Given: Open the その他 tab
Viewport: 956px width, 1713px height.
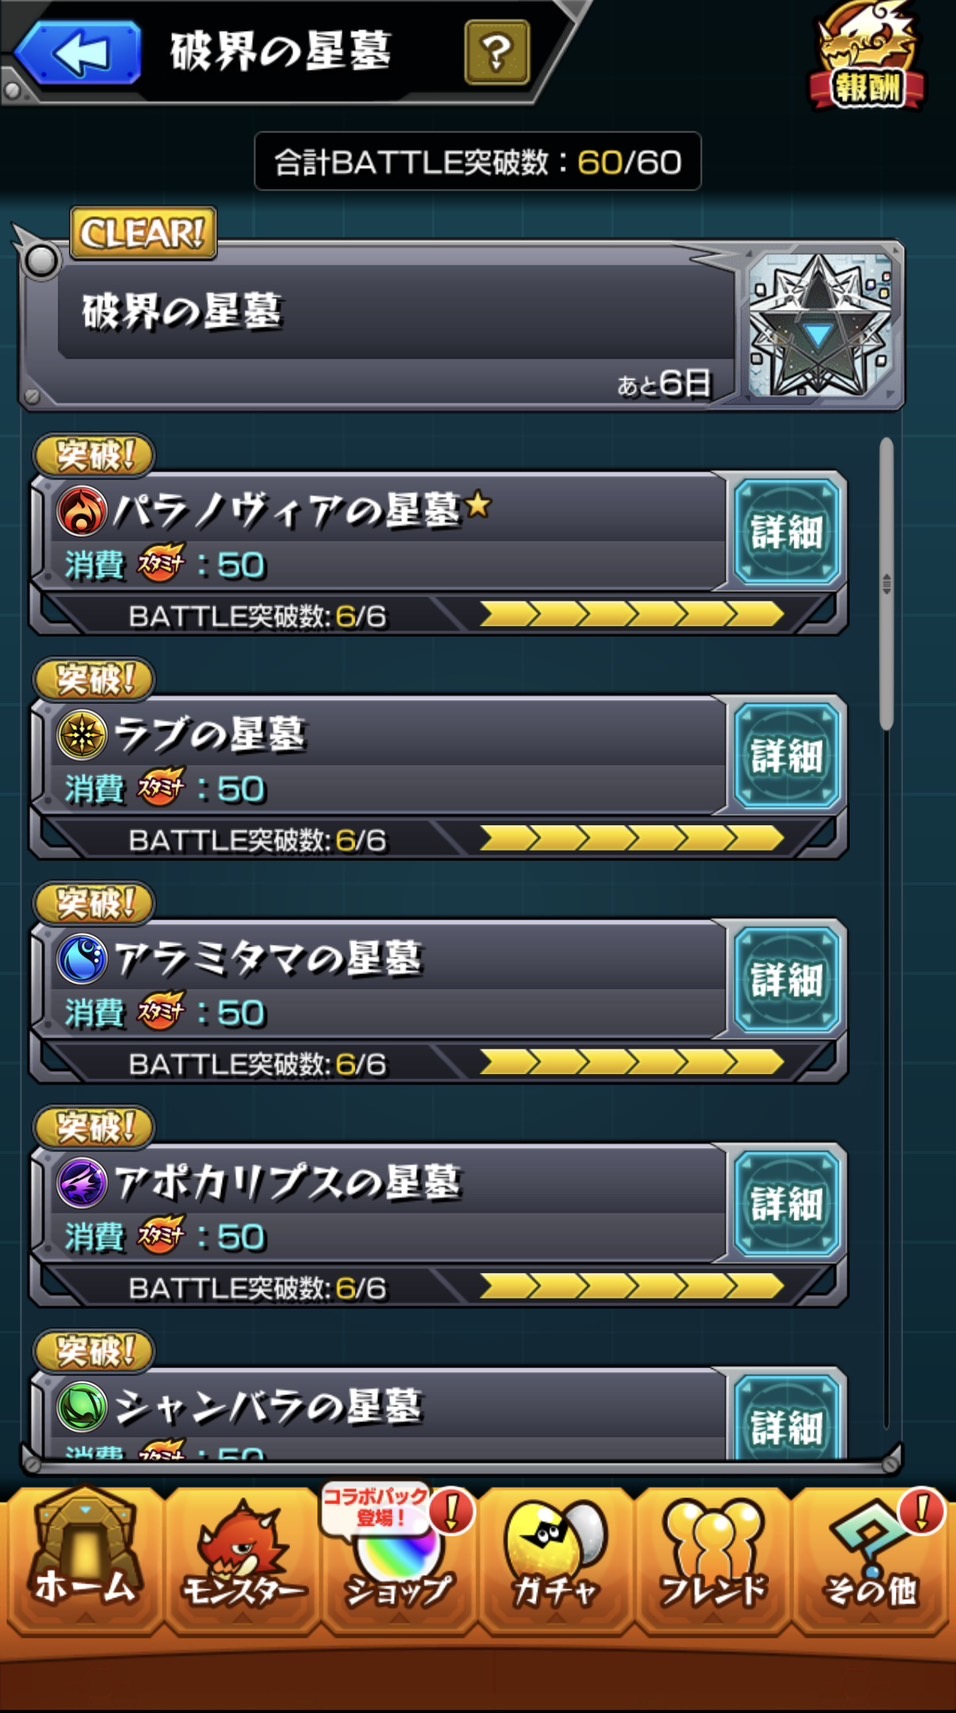Looking at the screenshot, I should [x=870, y=1558].
